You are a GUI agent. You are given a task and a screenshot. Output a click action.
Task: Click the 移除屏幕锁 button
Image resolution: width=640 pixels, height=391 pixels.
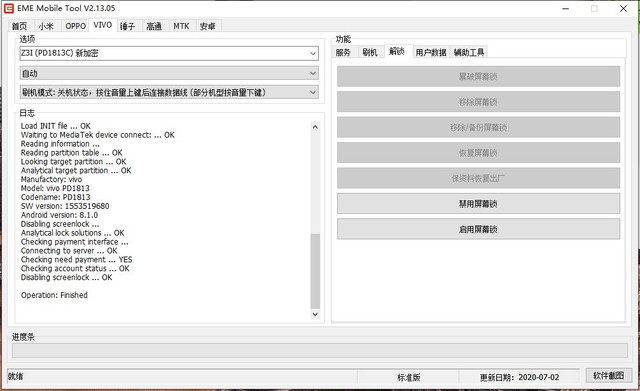click(478, 102)
